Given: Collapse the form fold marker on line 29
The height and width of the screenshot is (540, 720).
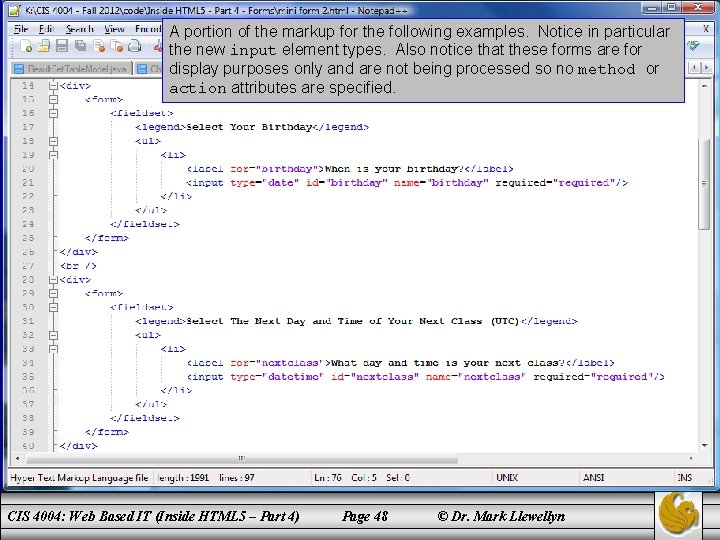Looking at the screenshot, I should [x=53, y=293].
